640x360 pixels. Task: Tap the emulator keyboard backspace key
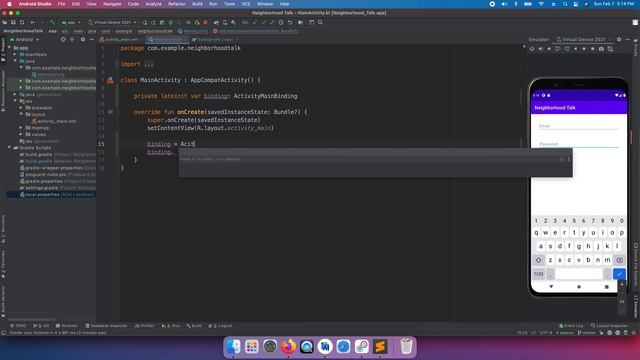click(619, 260)
